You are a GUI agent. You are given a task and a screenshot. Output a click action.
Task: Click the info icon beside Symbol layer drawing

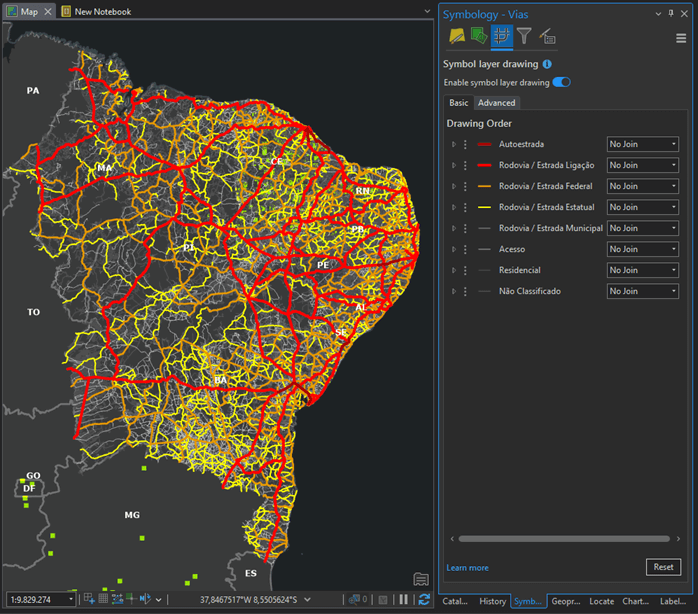(547, 64)
